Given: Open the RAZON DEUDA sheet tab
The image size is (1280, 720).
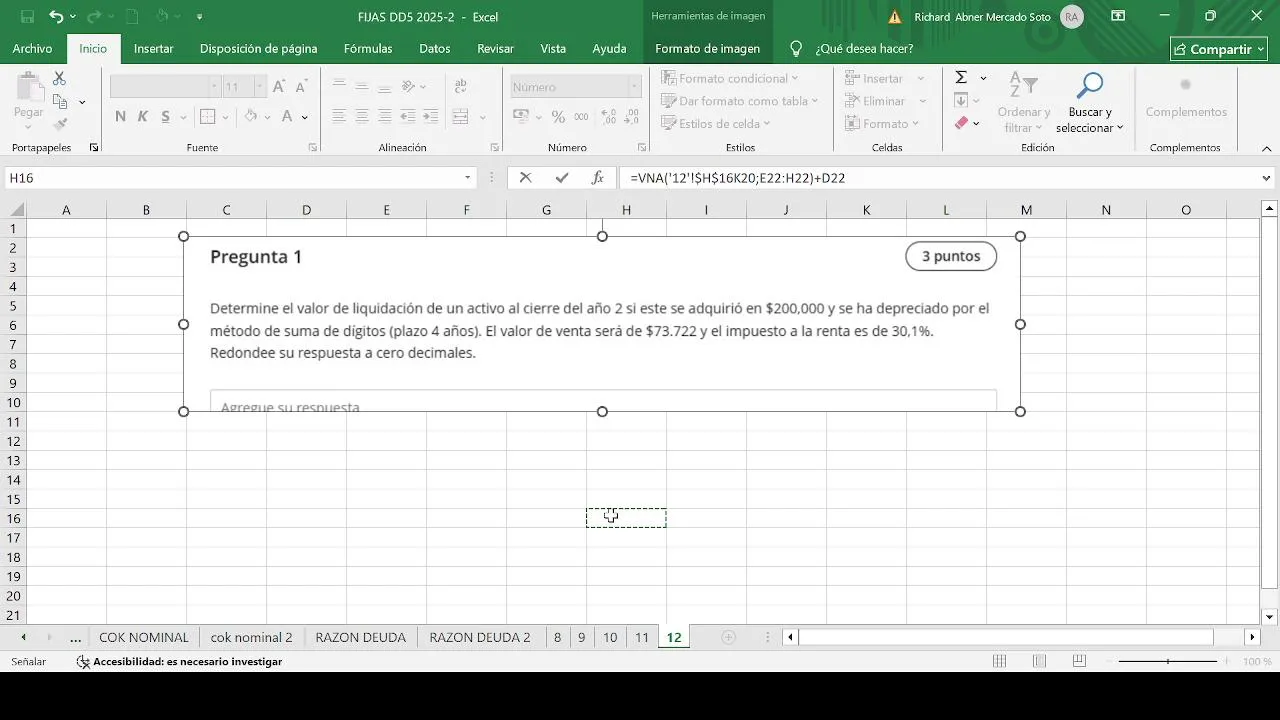Looking at the screenshot, I should [360, 637].
